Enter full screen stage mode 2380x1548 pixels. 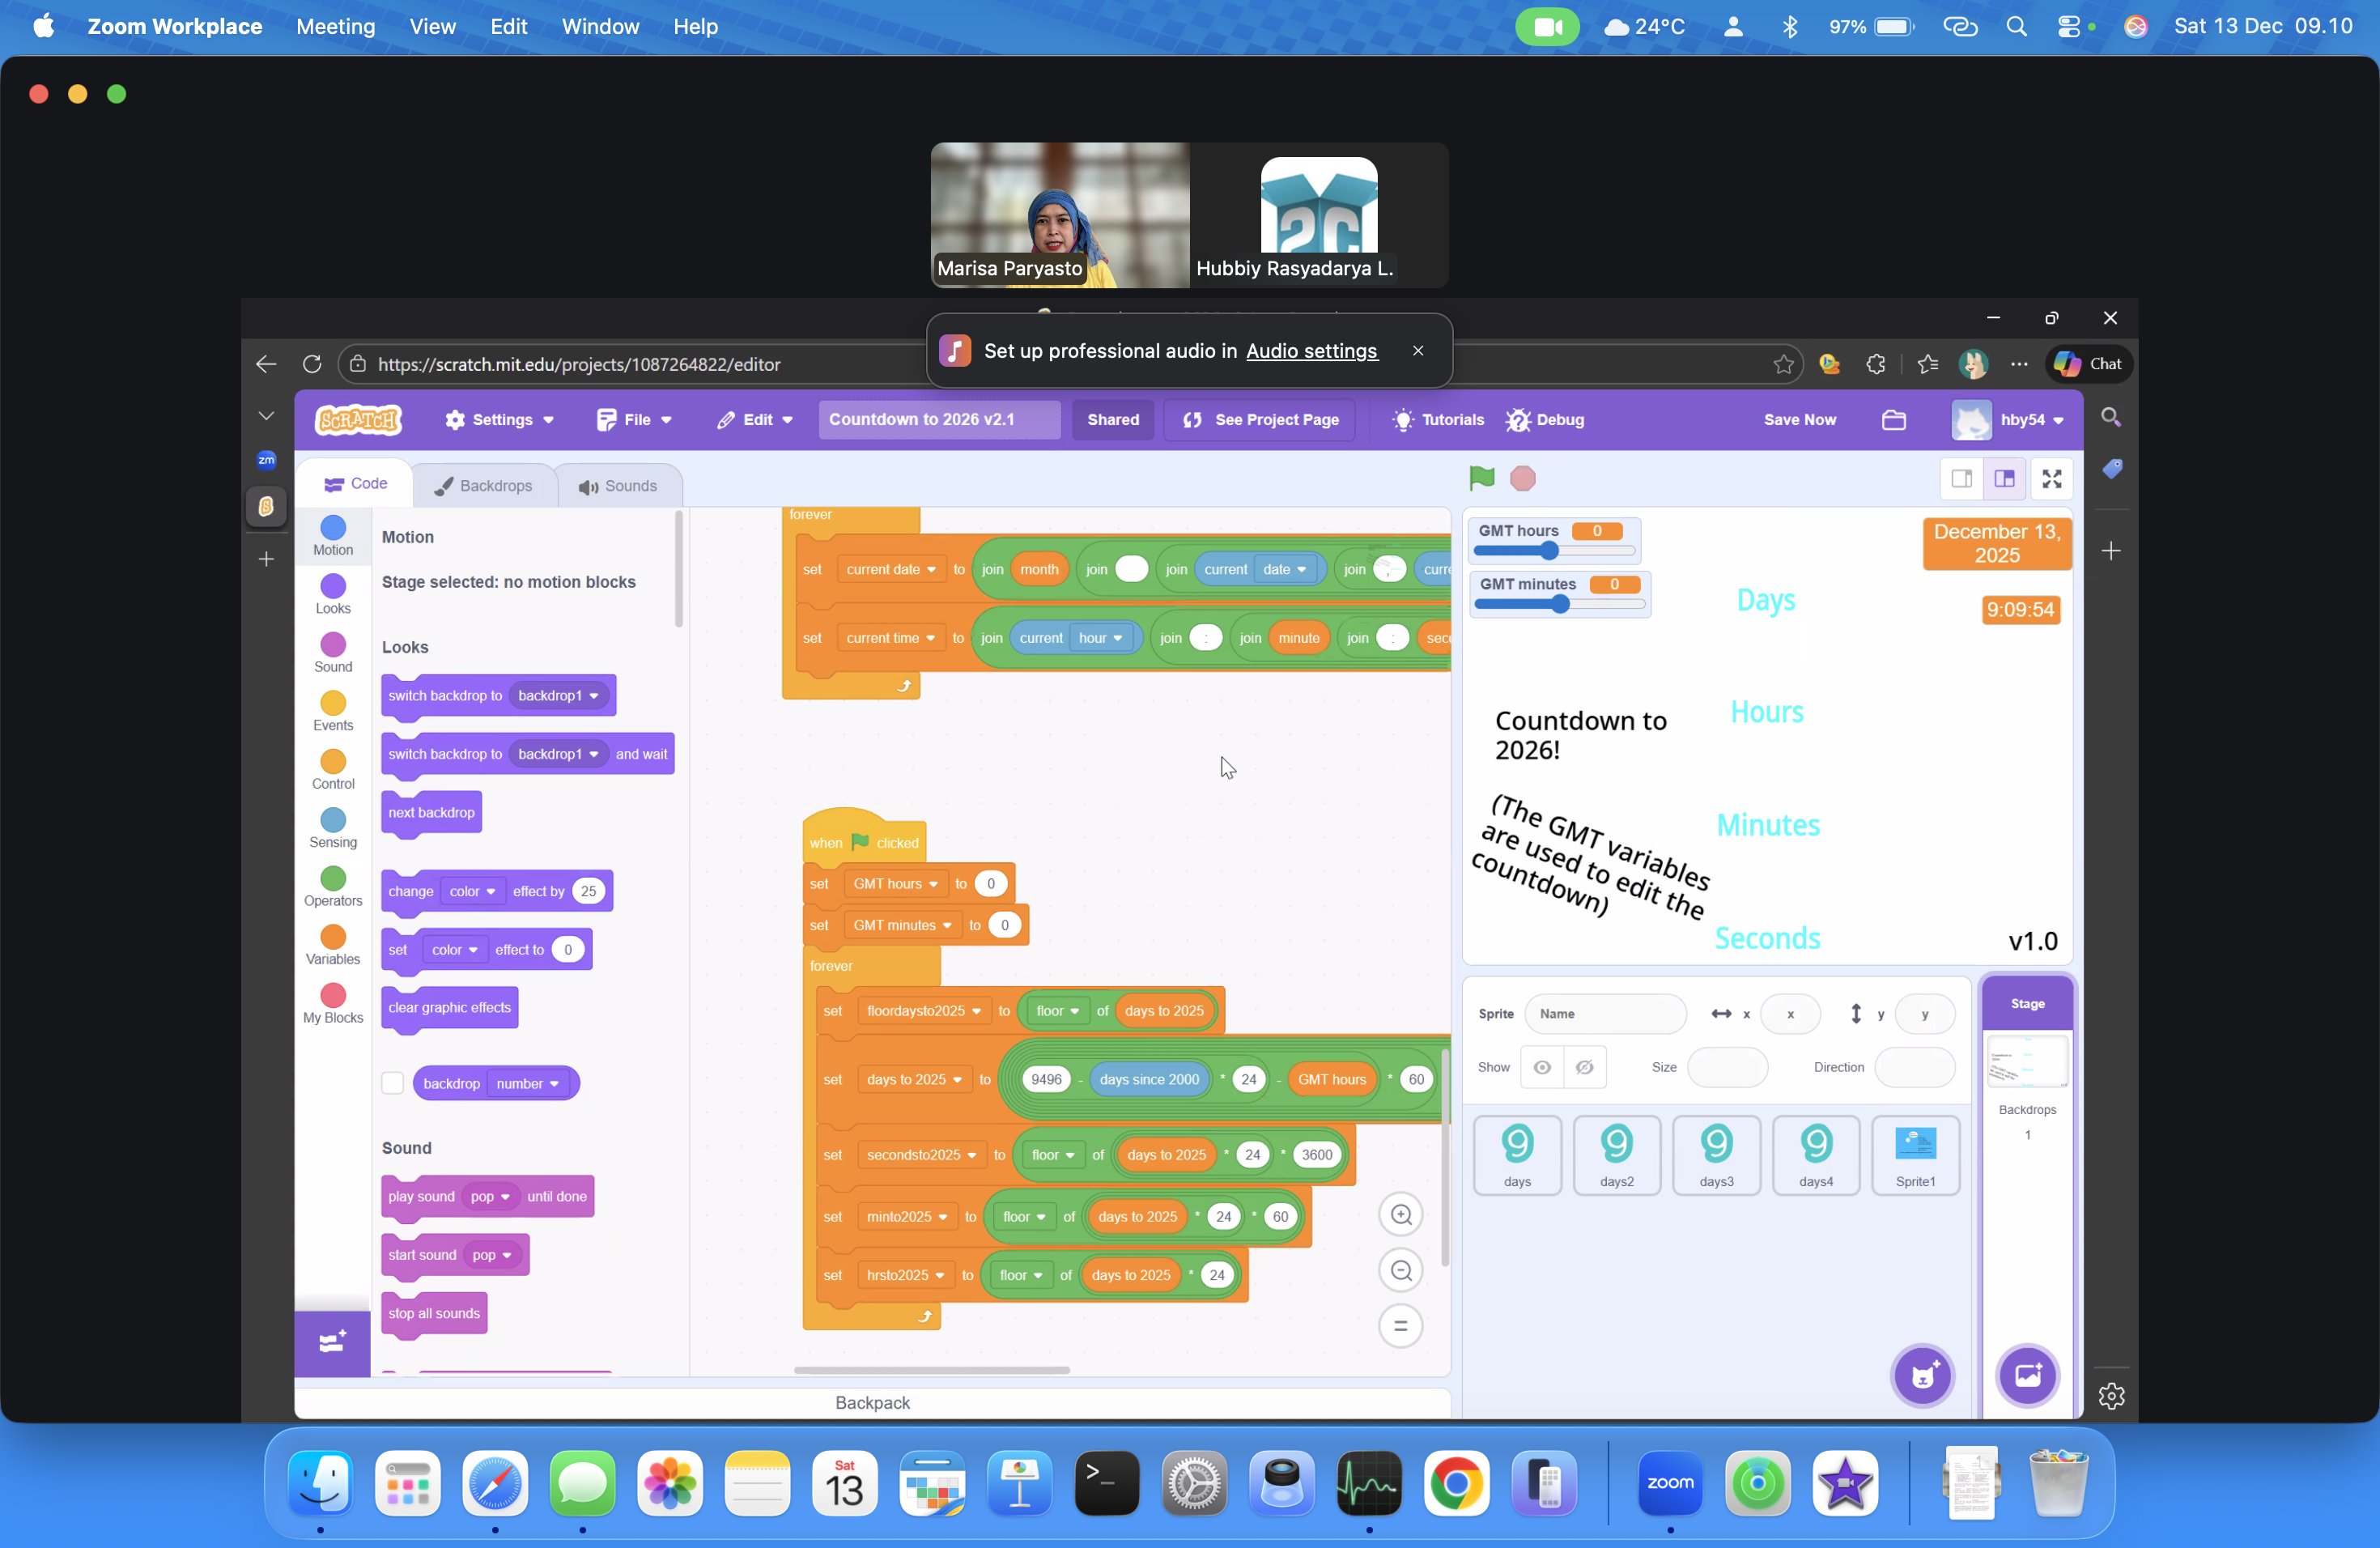click(2051, 479)
